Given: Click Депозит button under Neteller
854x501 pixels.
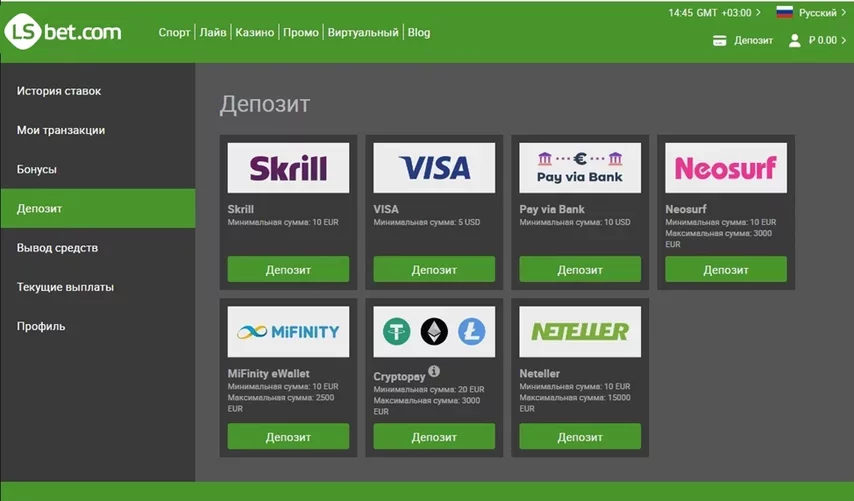Looking at the screenshot, I should click(580, 436).
